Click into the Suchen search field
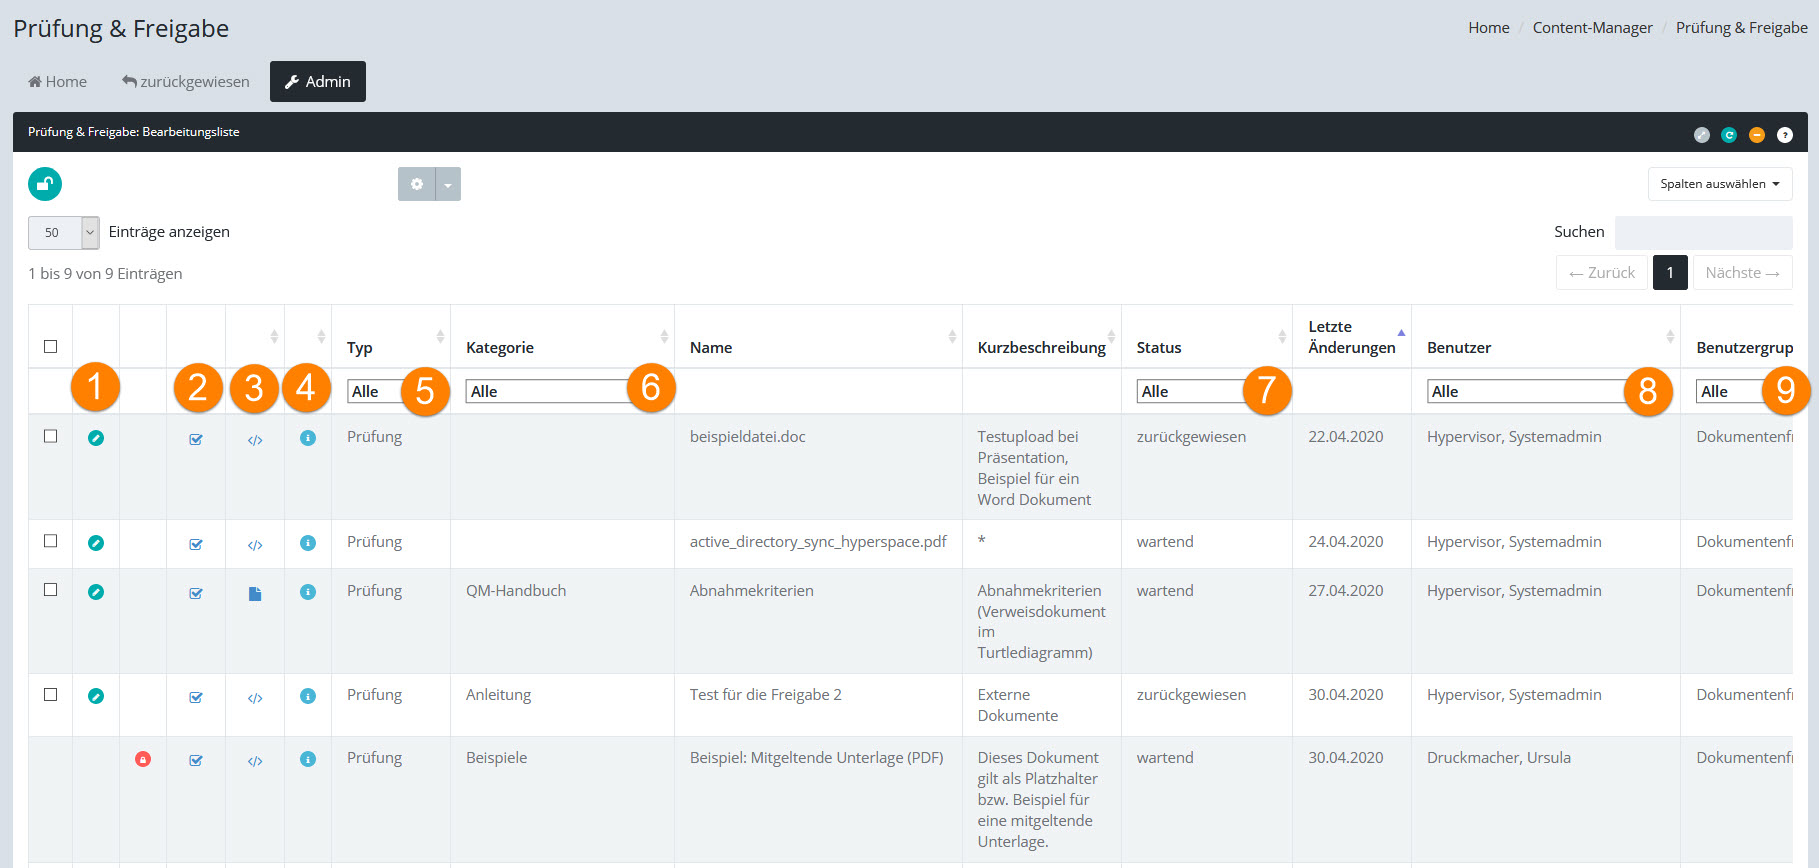Viewport: 1819px width, 868px height. [1702, 232]
